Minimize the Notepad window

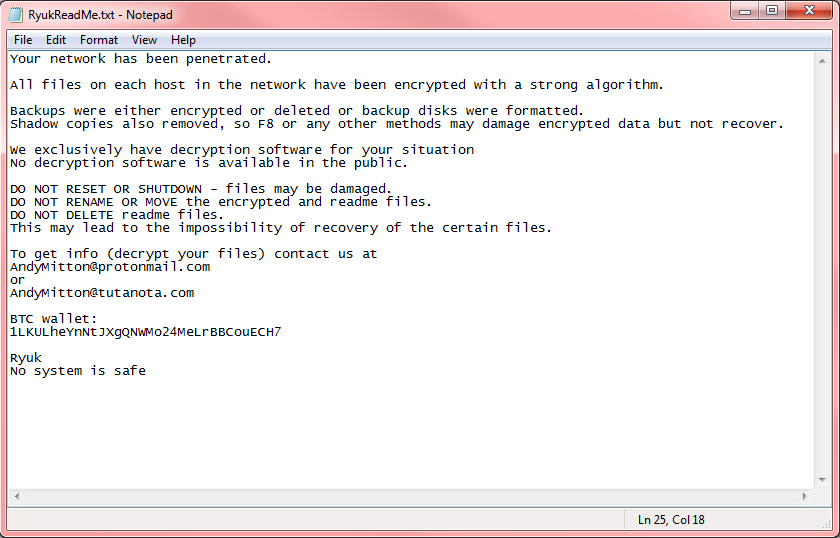[745, 11]
